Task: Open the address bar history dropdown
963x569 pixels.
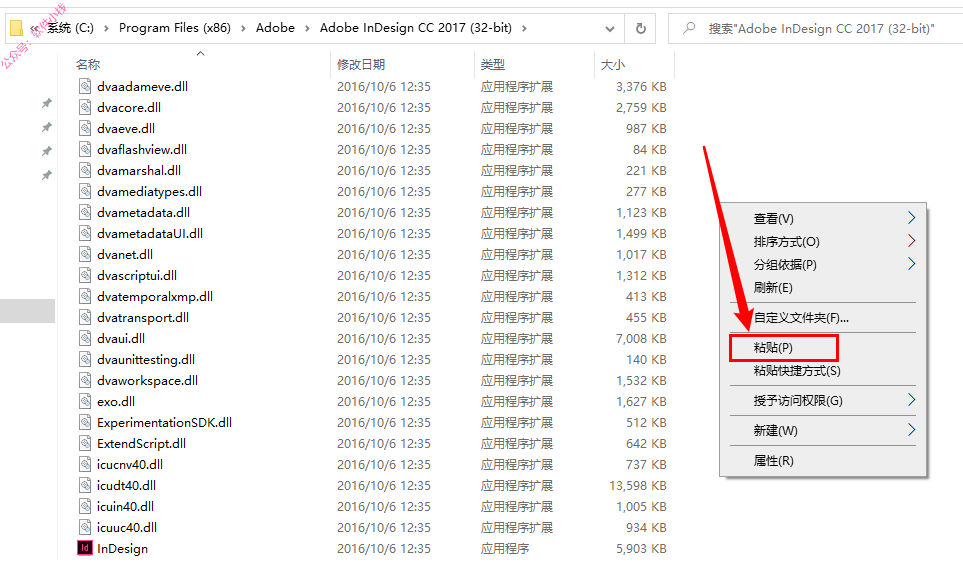Action: (610, 28)
